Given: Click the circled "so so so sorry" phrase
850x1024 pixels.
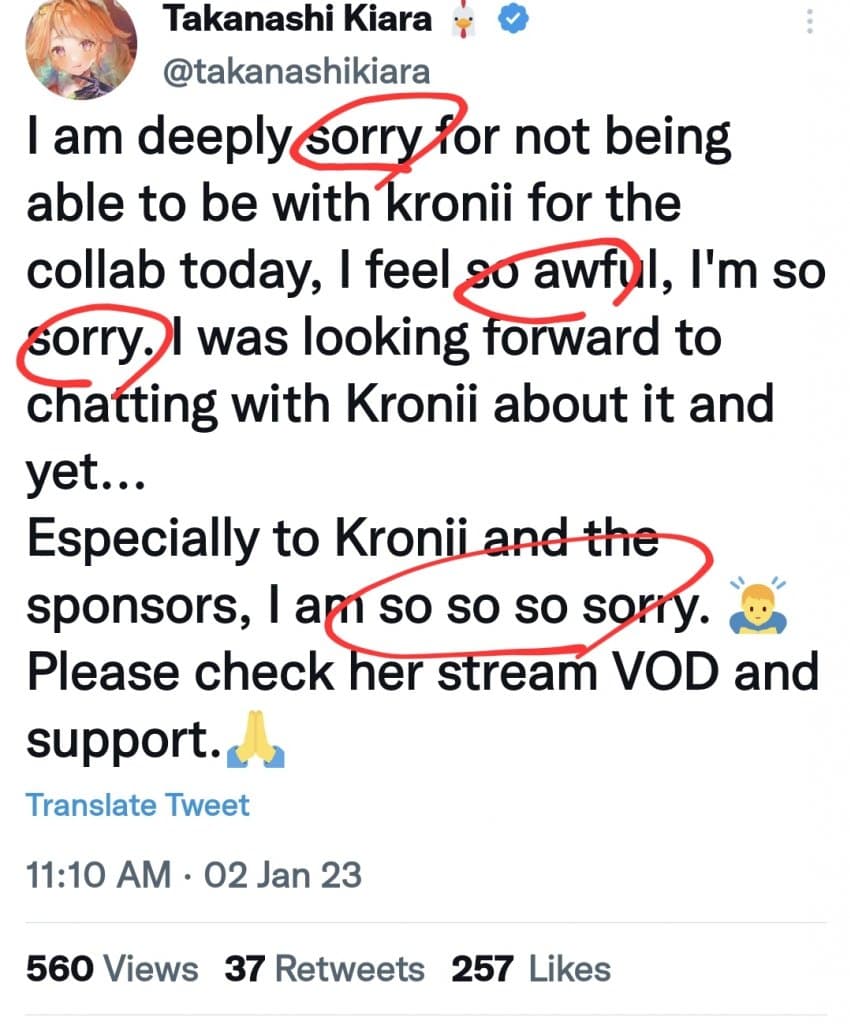Looking at the screenshot, I should point(530,607).
